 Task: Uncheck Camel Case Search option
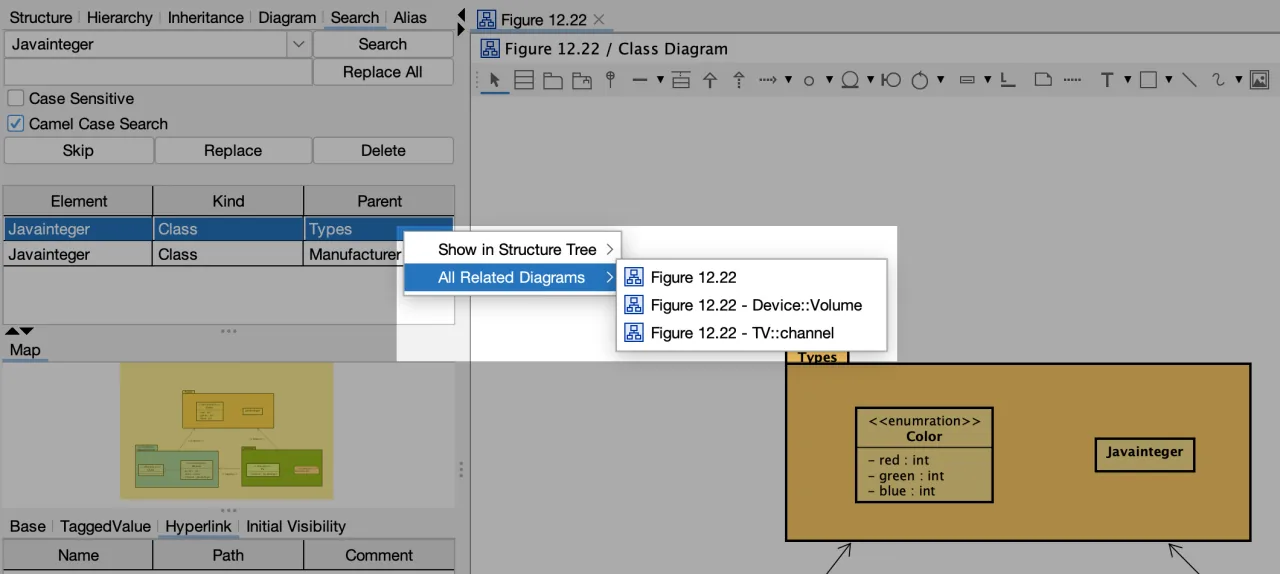(16, 124)
